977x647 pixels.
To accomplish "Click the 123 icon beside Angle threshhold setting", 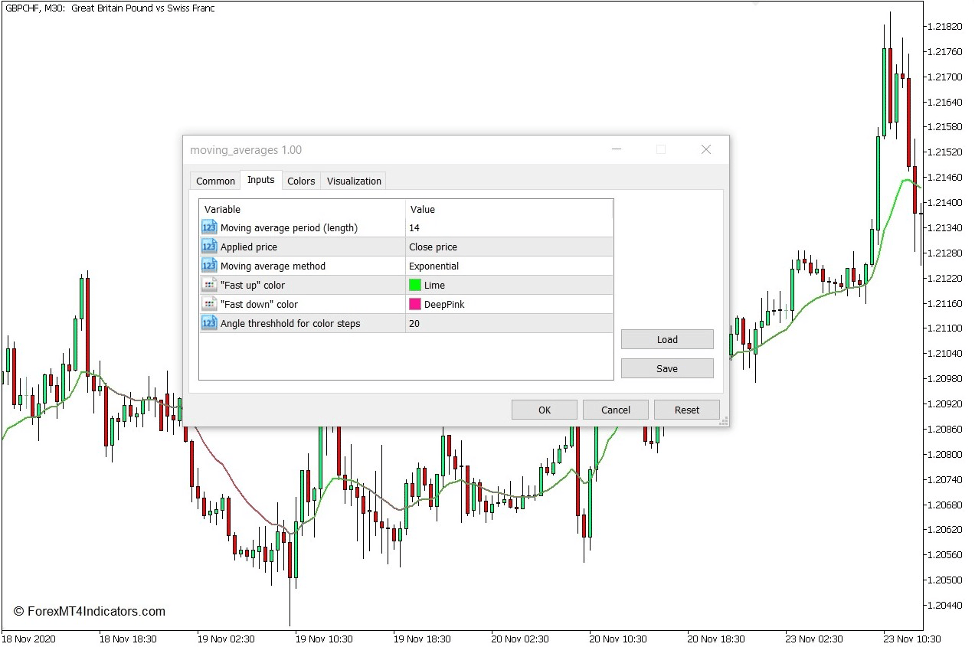I will (x=209, y=323).
